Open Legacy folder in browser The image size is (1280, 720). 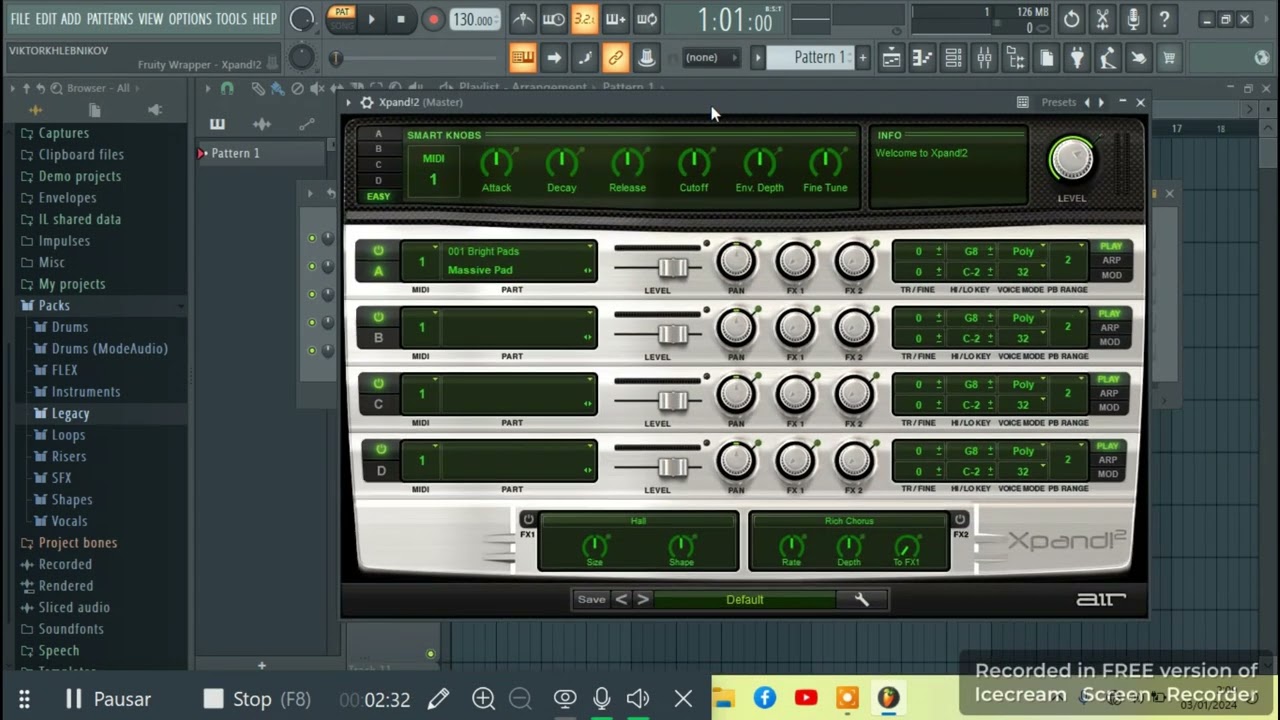click(x=70, y=414)
